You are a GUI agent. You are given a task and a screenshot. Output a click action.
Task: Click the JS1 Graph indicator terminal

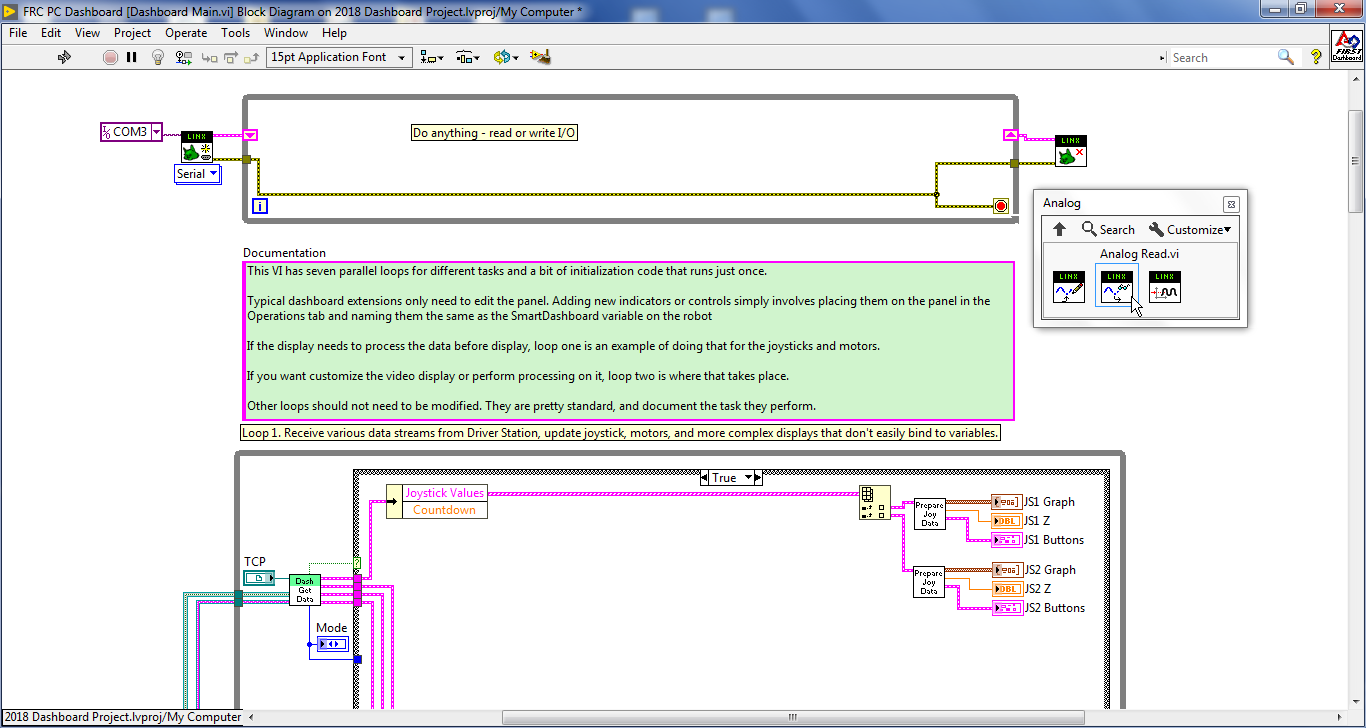1006,502
